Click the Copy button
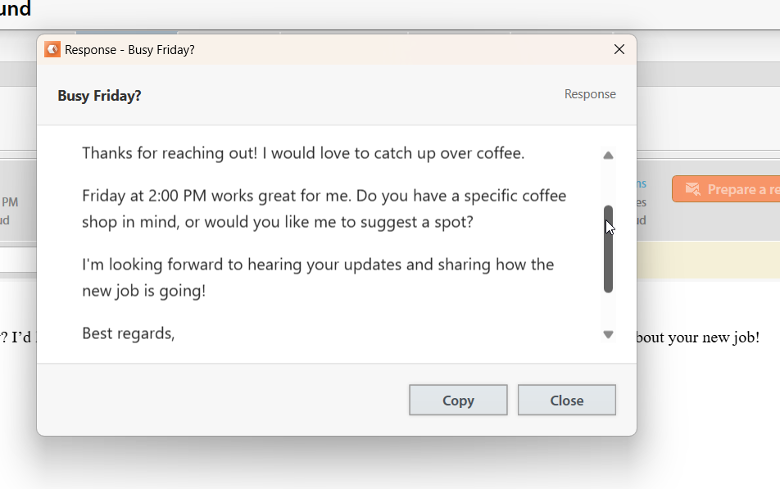This screenshot has width=780, height=490. [458, 400]
